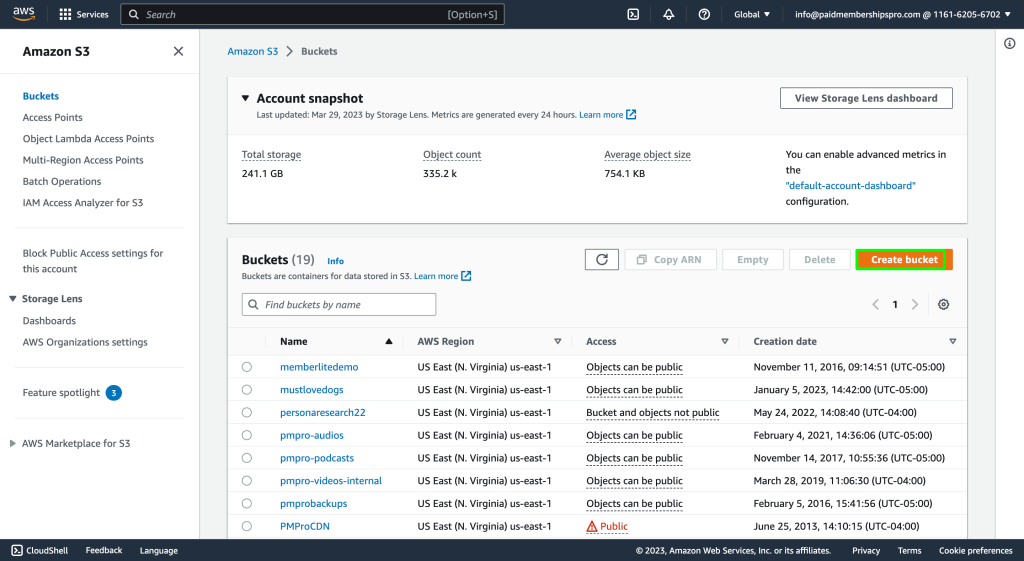Image resolution: width=1024 pixels, height=561 pixels.
Task: Open Buckets in the sidebar
Action: click(40, 96)
